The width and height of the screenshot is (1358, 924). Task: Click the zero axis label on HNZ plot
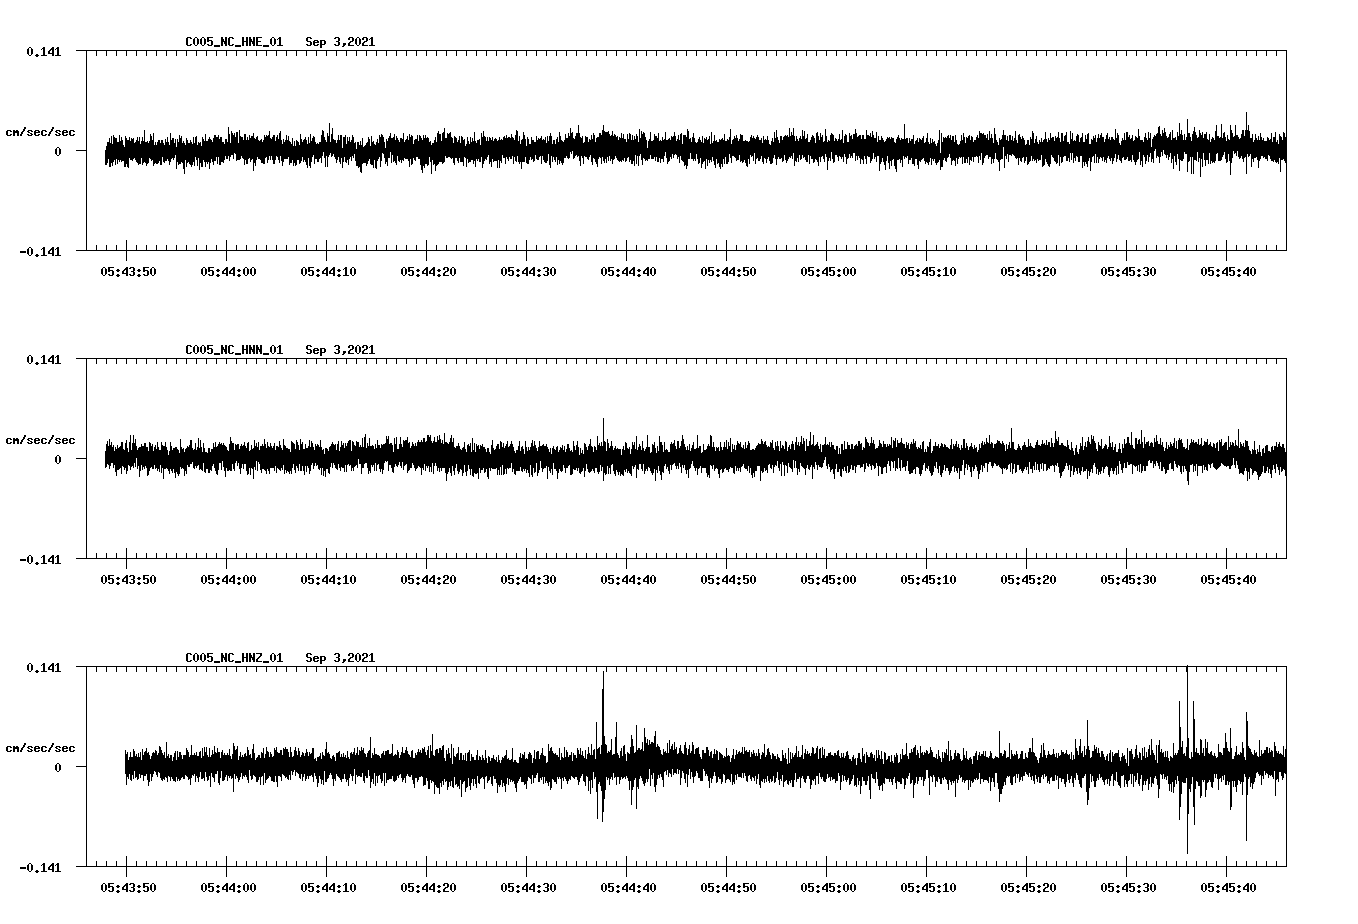58,768
